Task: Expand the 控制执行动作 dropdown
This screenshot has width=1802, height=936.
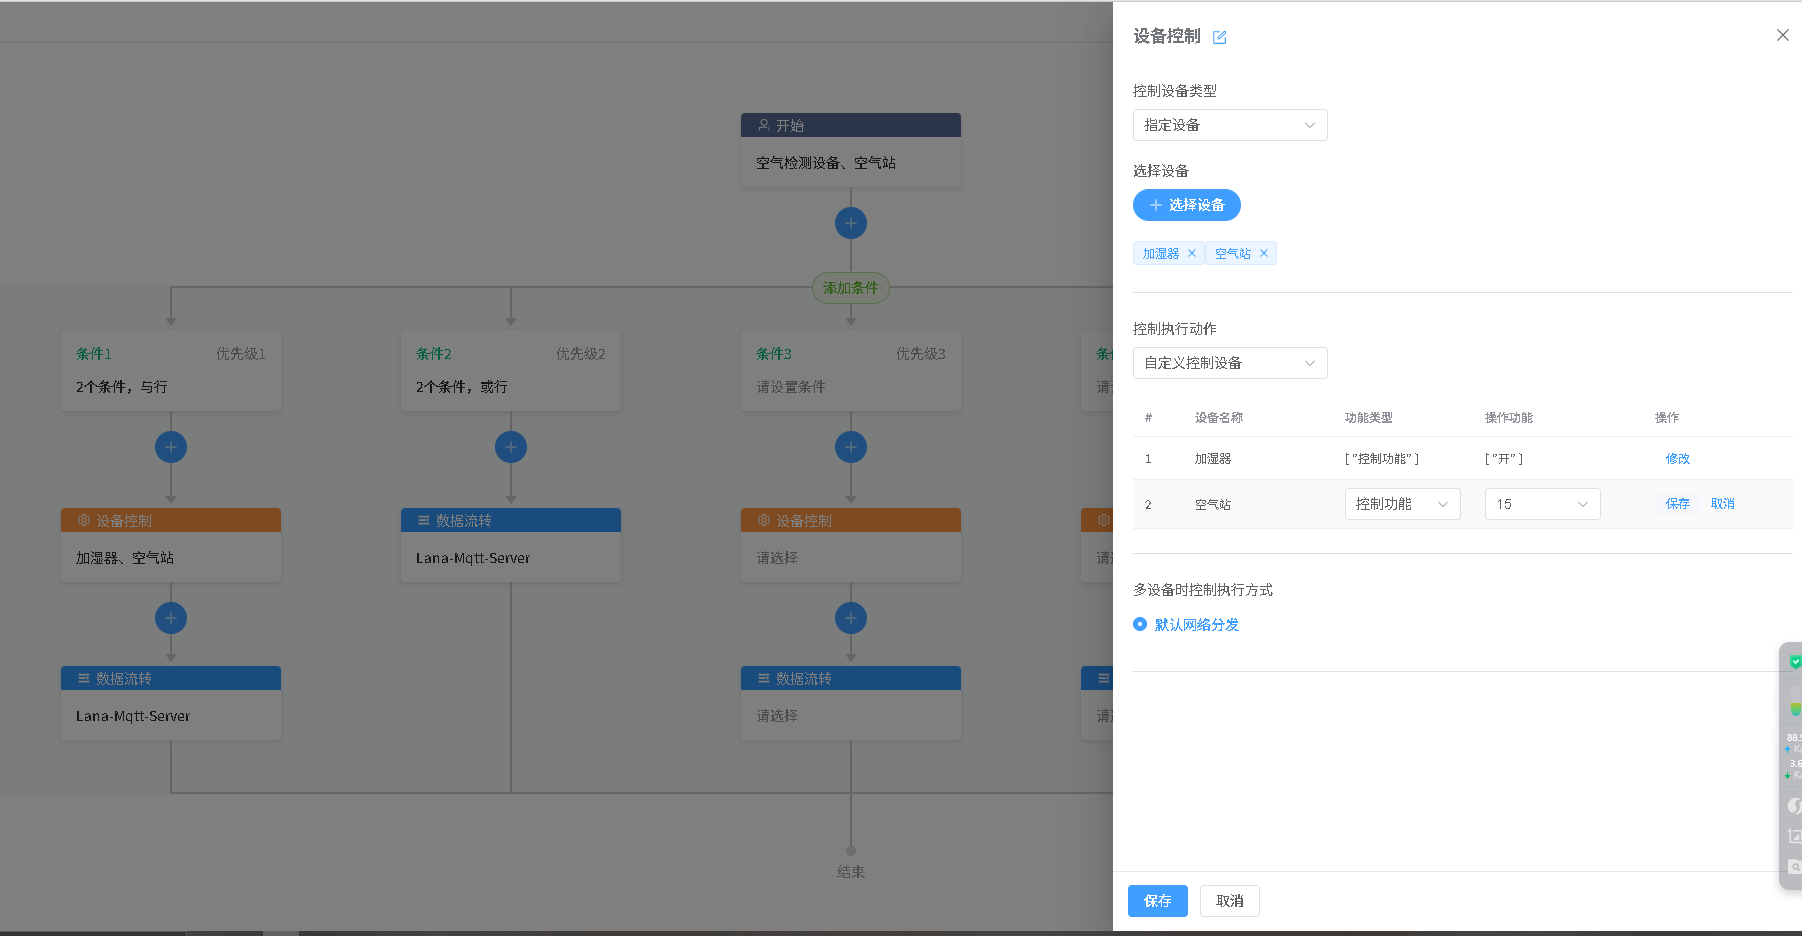Action: click(1229, 363)
